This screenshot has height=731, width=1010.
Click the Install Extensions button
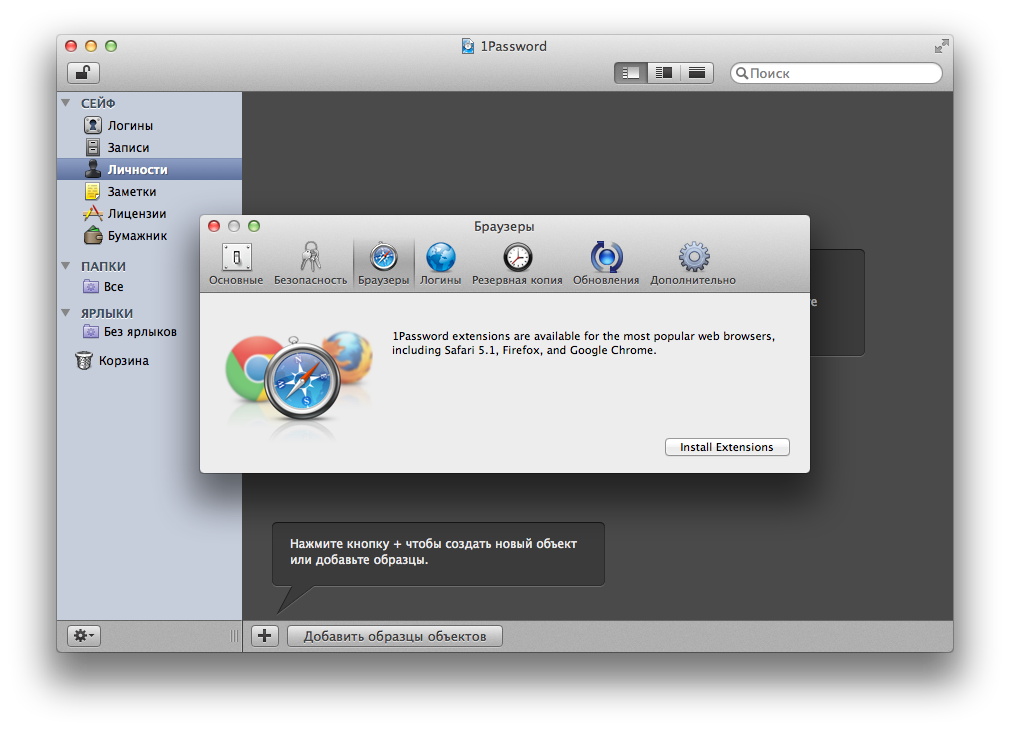pyautogui.click(x=727, y=447)
